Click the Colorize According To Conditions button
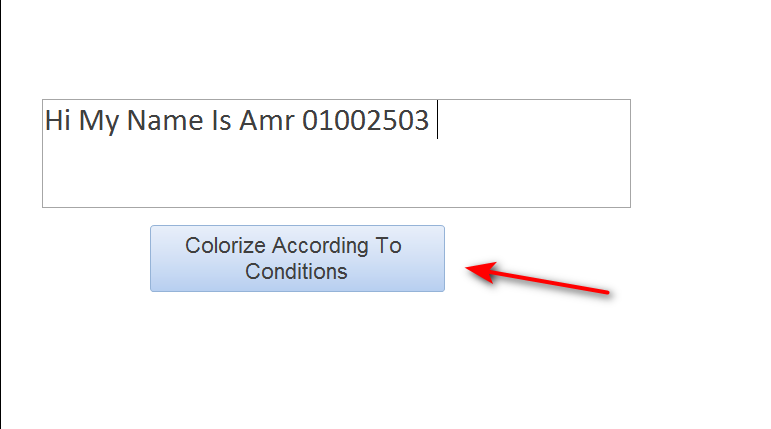 (297, 258)
